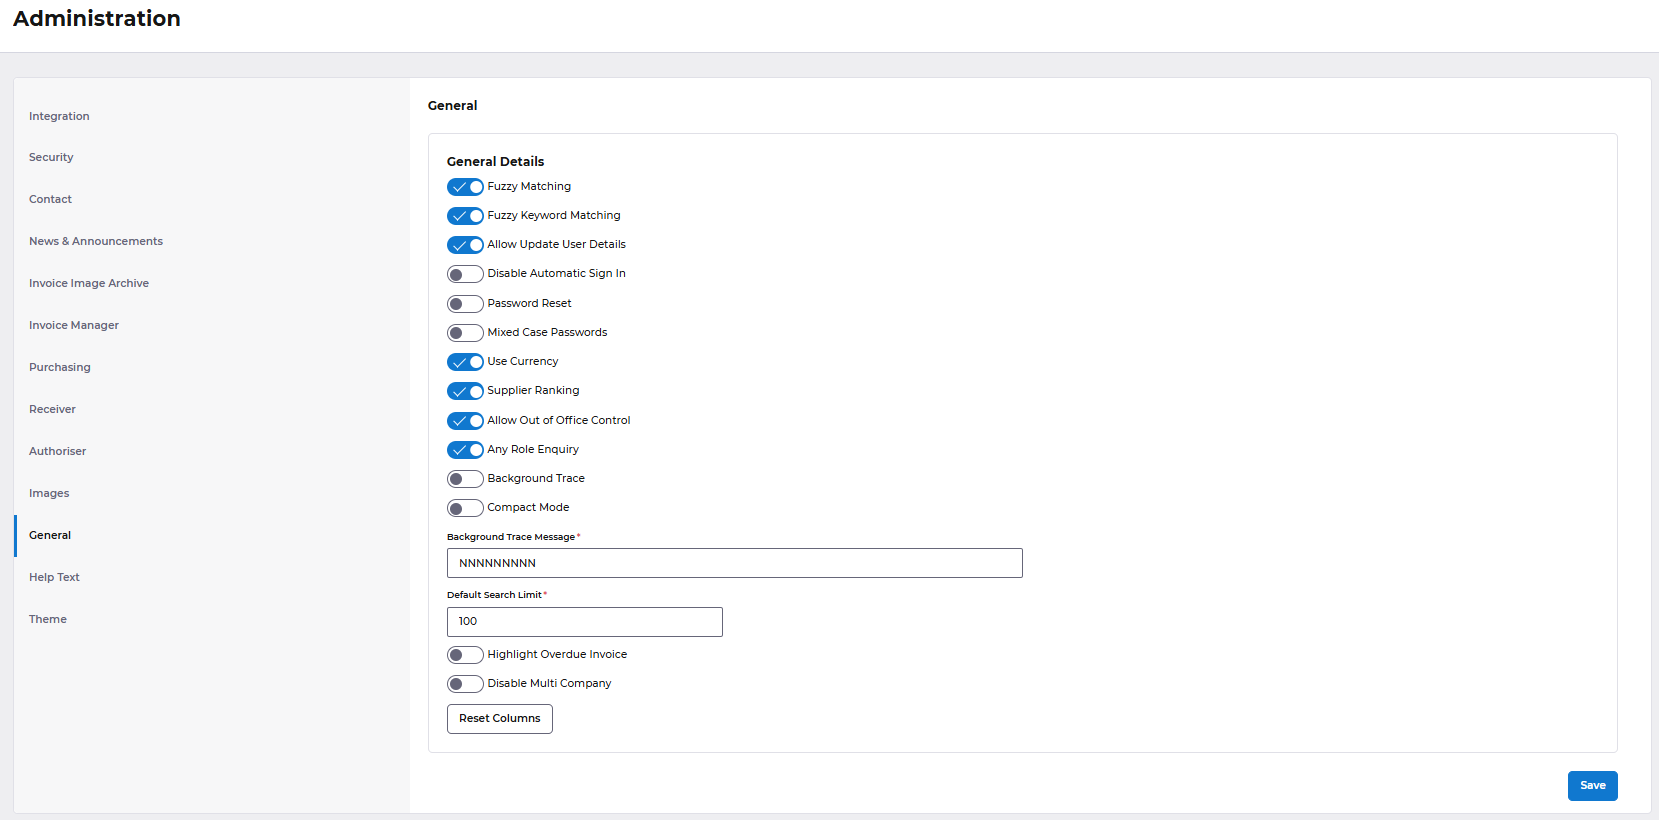Disable the Supplier Ranking toggle
The height and width of the screenshot is (820, 1659).
point(465,391)
